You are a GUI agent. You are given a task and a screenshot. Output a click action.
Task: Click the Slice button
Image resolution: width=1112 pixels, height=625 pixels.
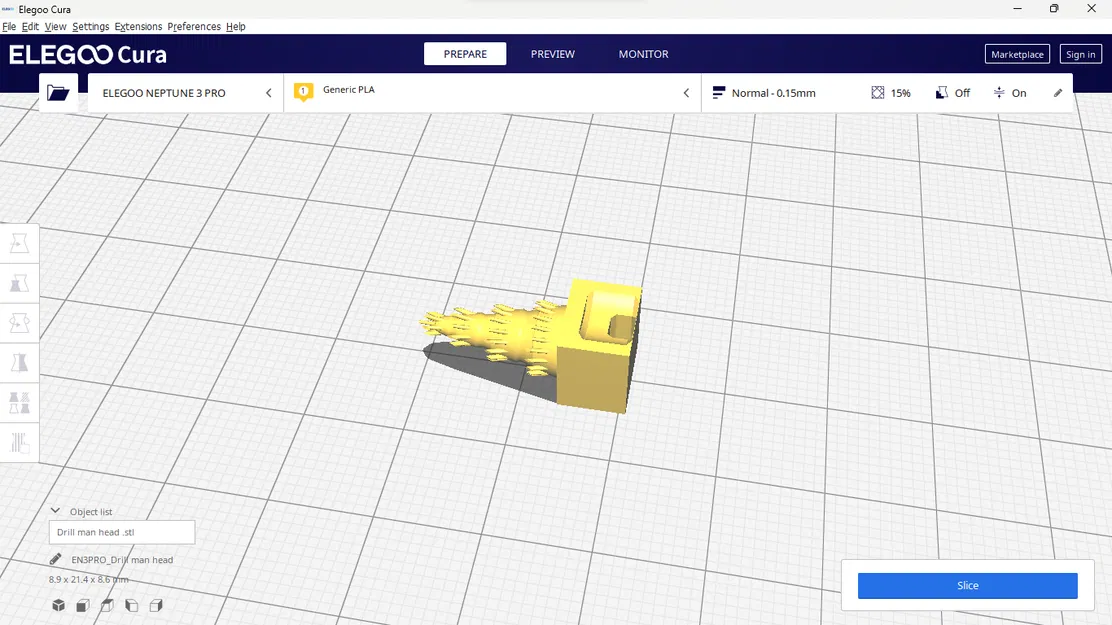point(966,586)
